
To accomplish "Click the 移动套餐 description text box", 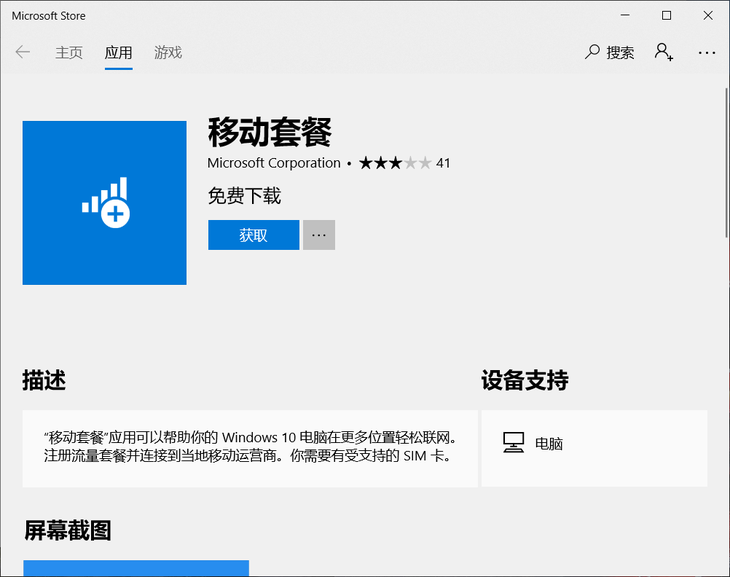I will click(250, 448).
